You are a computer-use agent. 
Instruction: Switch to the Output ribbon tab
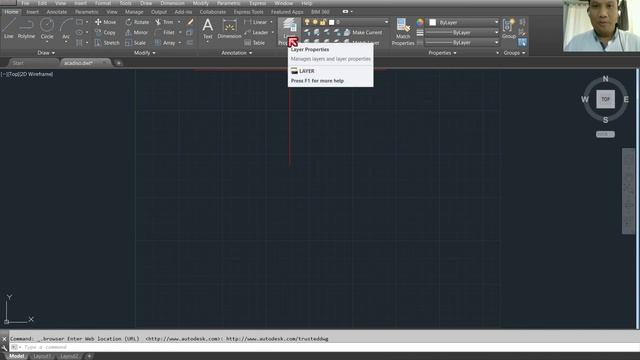[159, 12]
